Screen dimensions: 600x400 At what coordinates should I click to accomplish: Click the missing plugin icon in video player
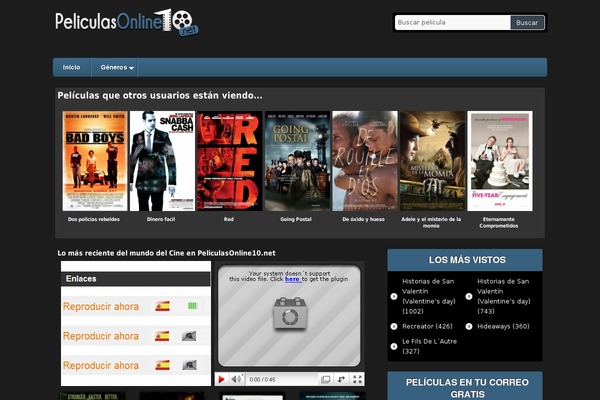pyautogui.click(x=290, y=313)
